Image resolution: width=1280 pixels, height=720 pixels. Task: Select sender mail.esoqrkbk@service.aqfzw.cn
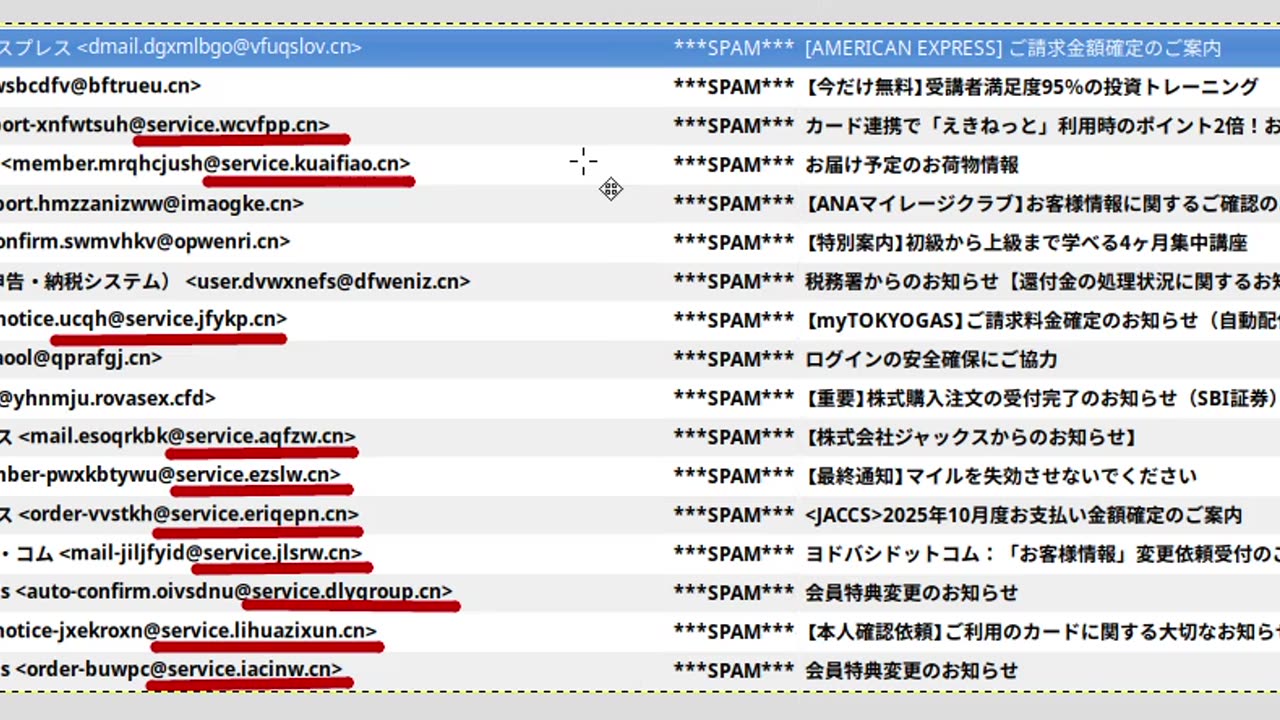point(187,436)
